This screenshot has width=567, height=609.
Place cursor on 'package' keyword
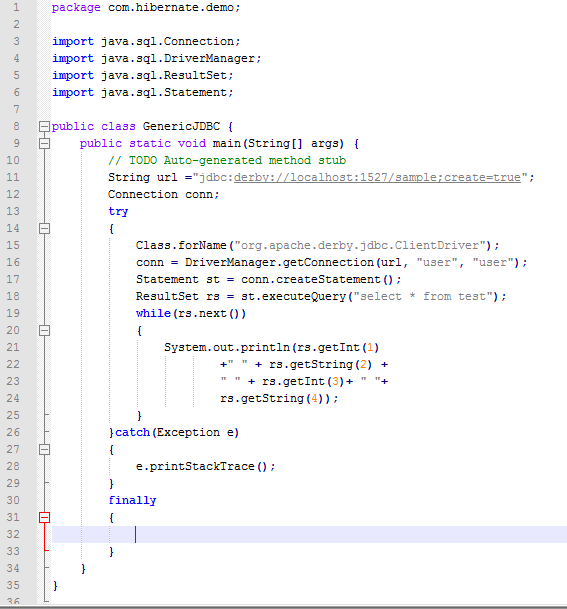point(76,8)
